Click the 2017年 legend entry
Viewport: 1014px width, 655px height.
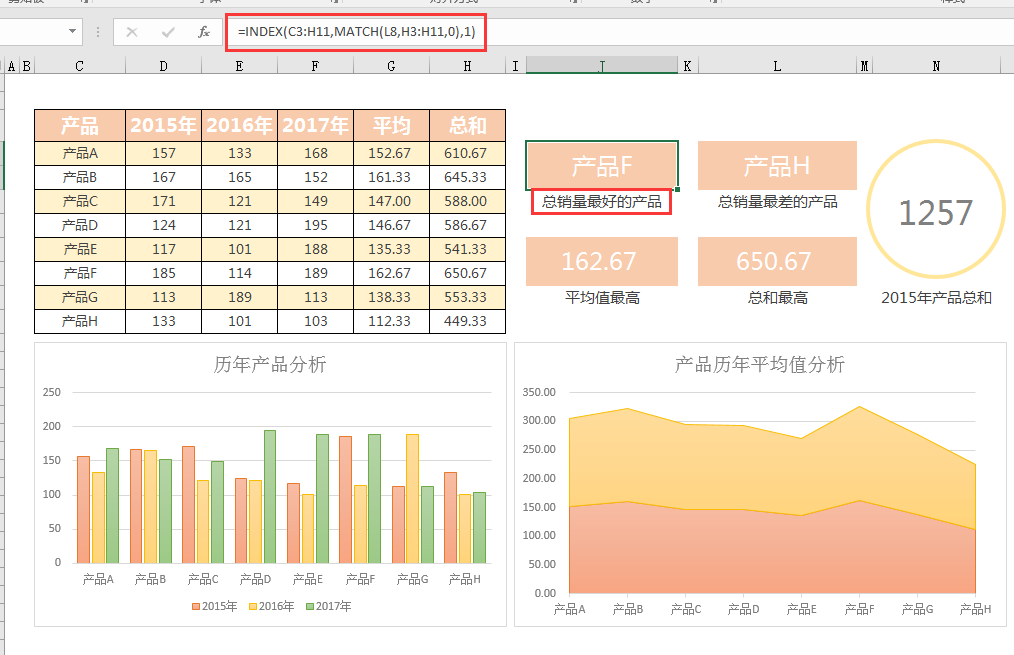[329, 607]
